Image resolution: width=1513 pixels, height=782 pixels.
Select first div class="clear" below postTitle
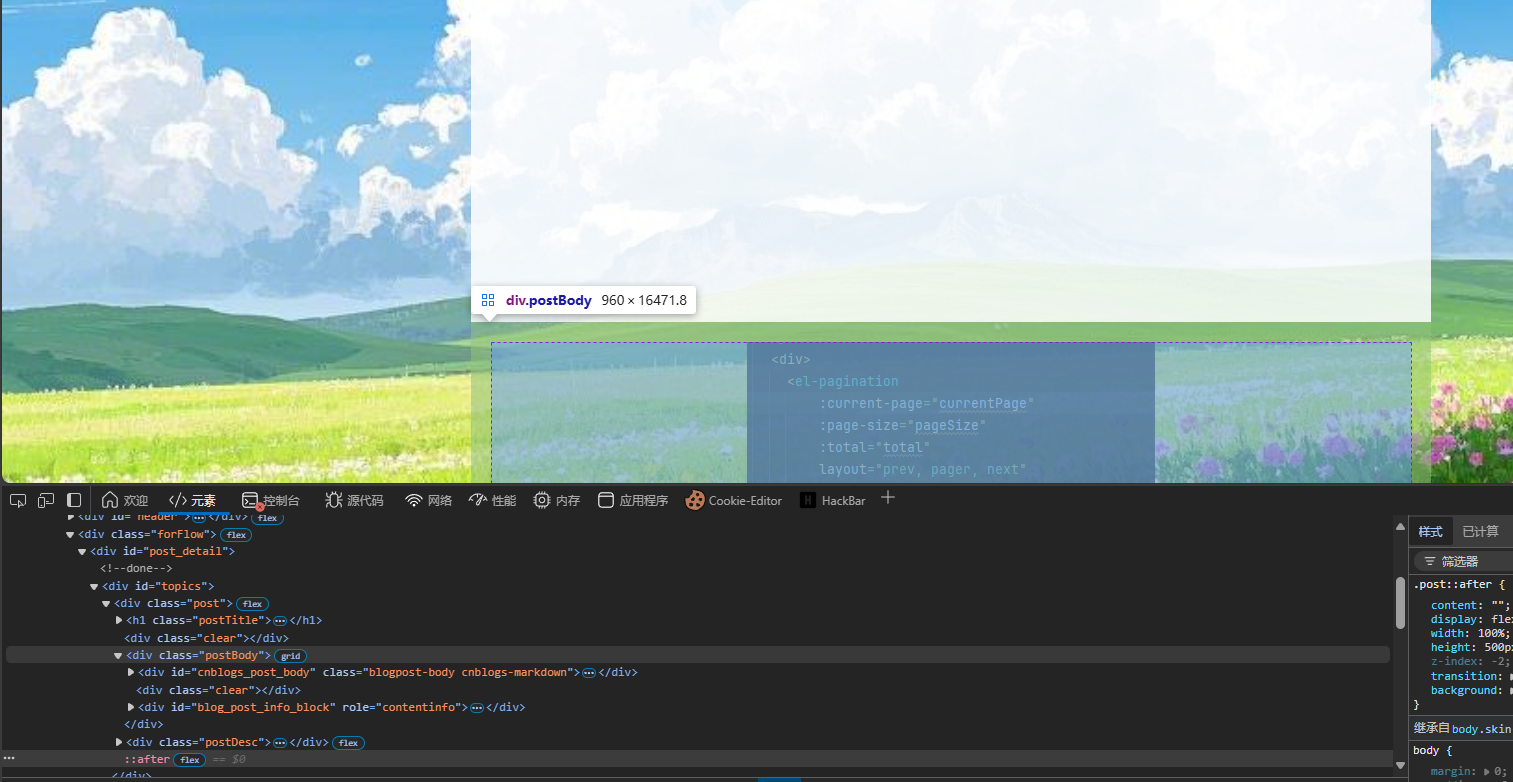[x=206, y=638]
